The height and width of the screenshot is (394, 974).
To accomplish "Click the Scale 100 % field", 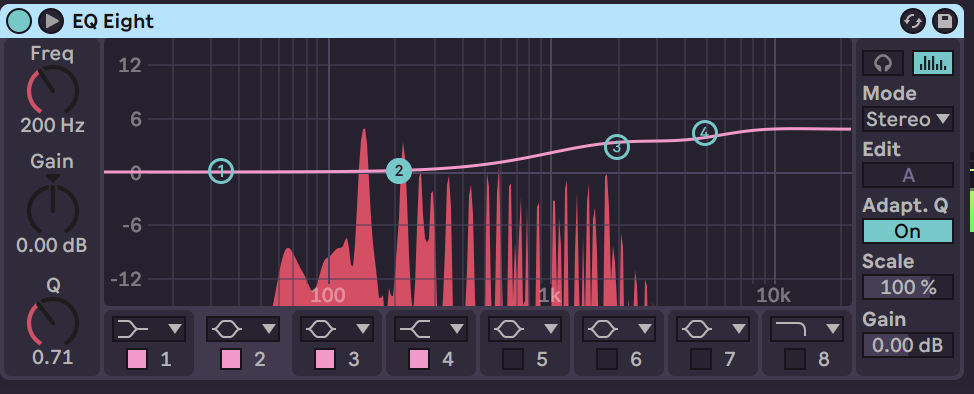I will 908,287.
